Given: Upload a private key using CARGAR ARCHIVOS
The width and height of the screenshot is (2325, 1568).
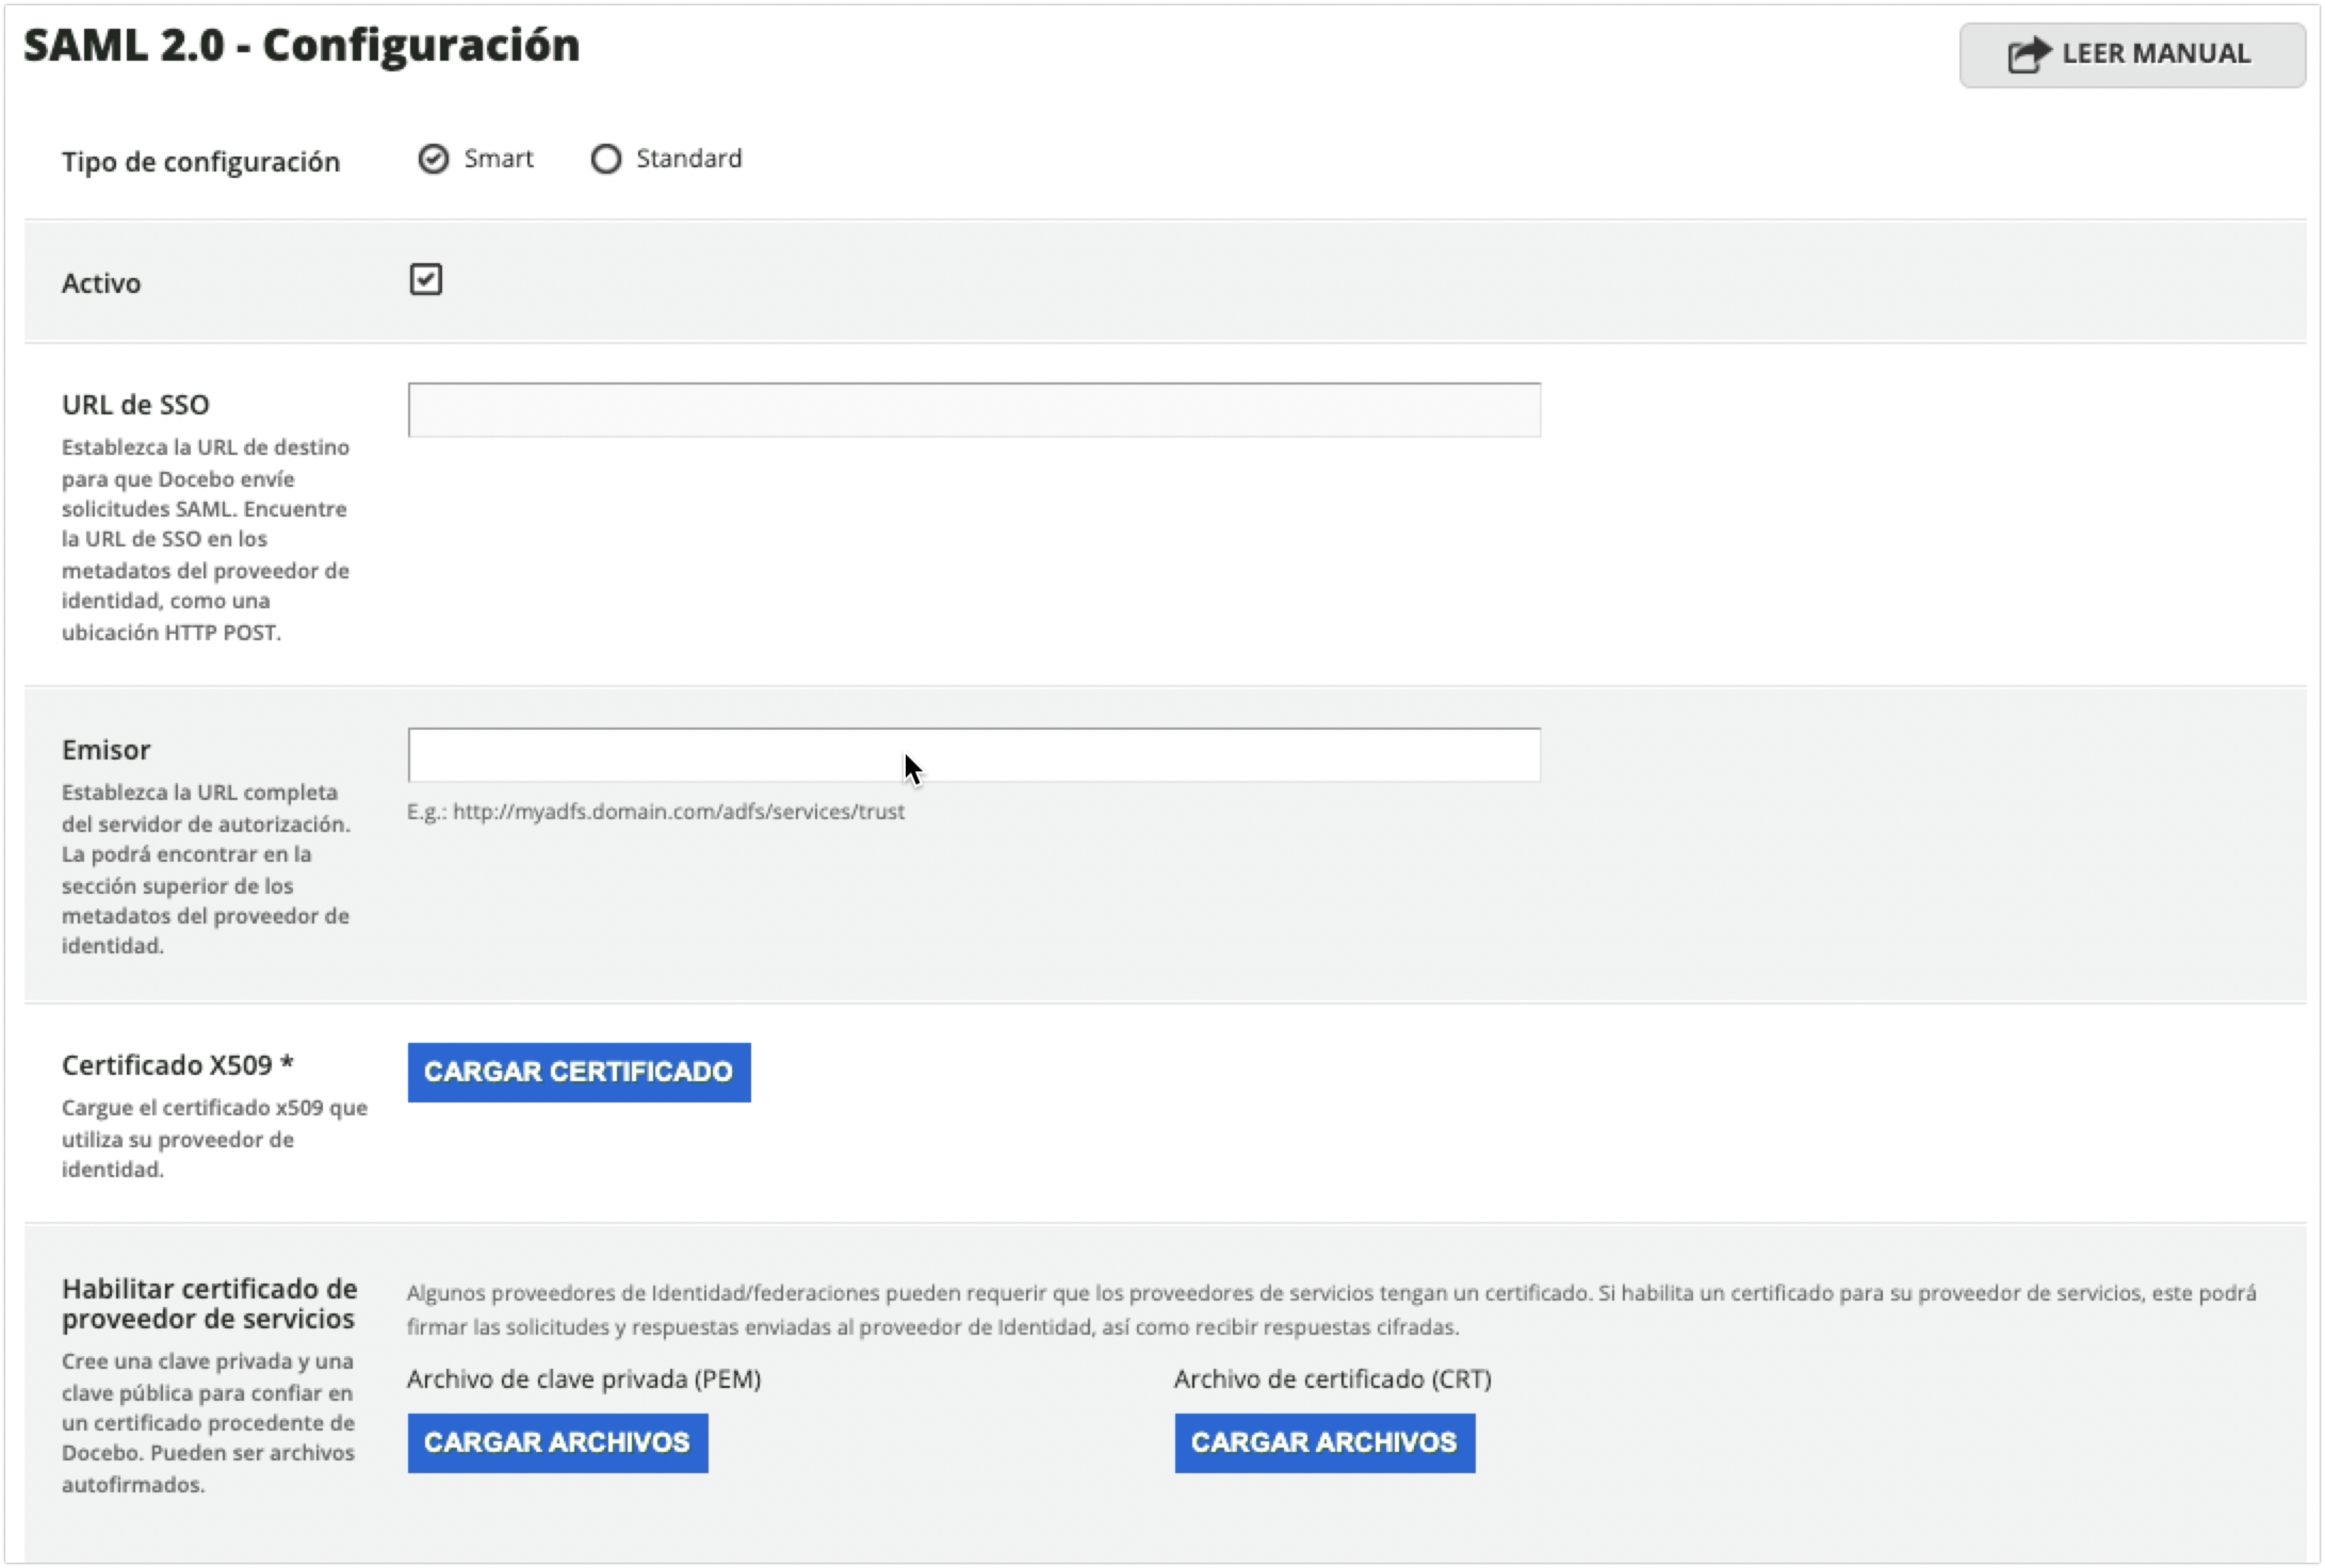Looking at the screenshot, I should [557, 1442].
